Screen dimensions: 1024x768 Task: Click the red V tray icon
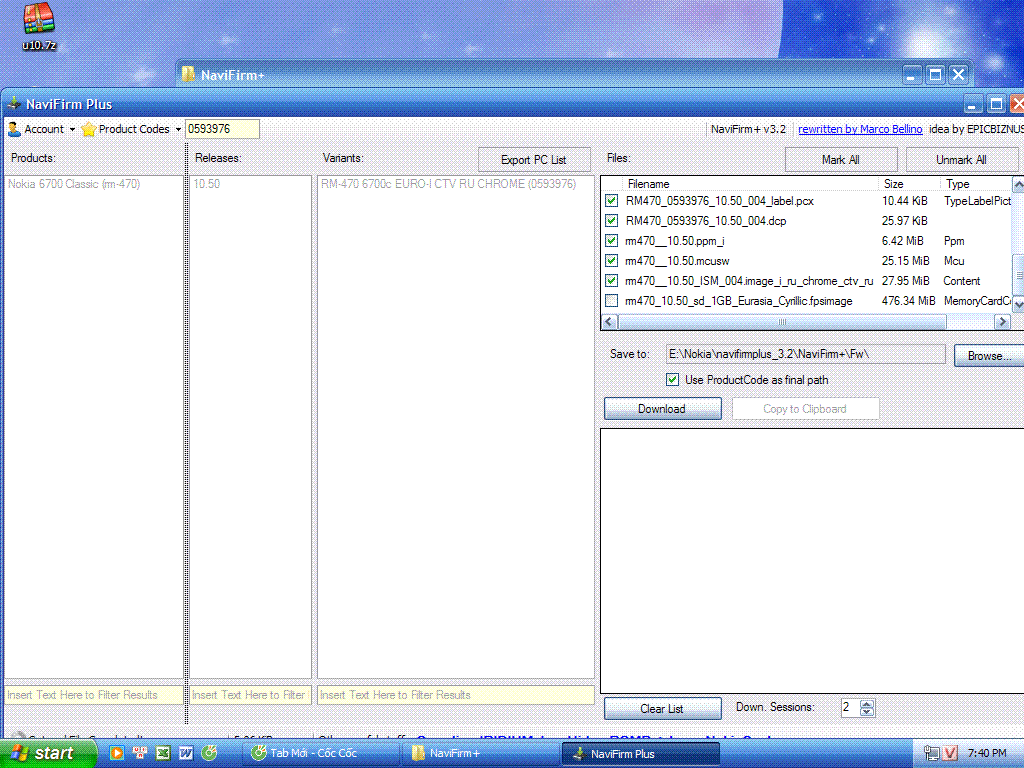click(950, 753)
